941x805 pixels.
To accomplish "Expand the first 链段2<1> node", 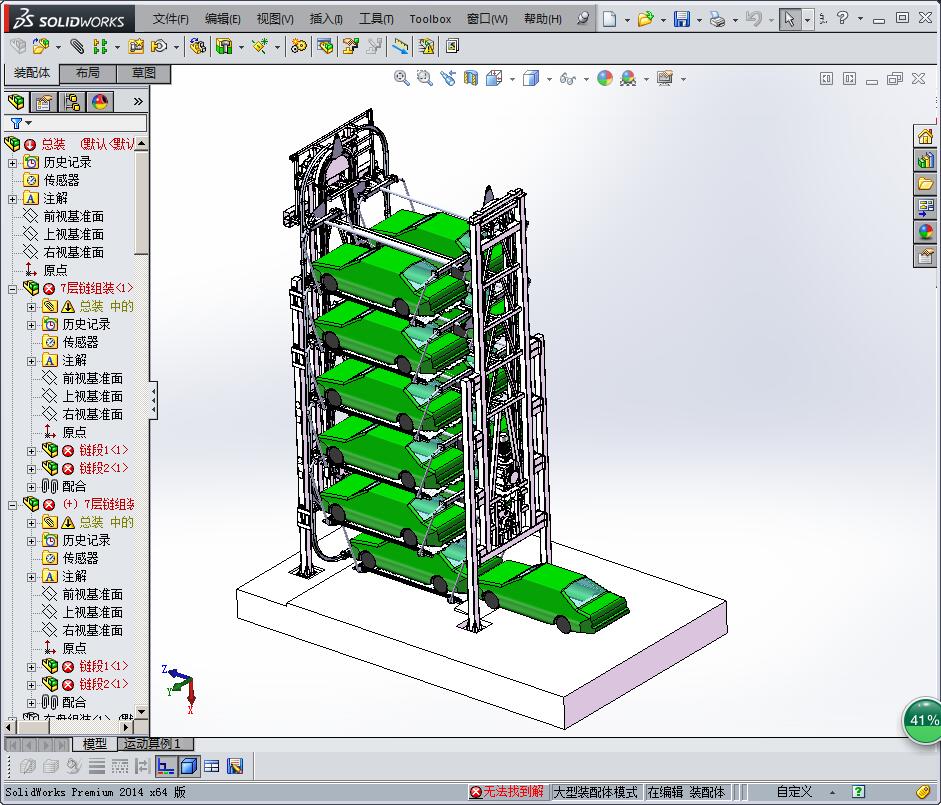I will point(32,469).
